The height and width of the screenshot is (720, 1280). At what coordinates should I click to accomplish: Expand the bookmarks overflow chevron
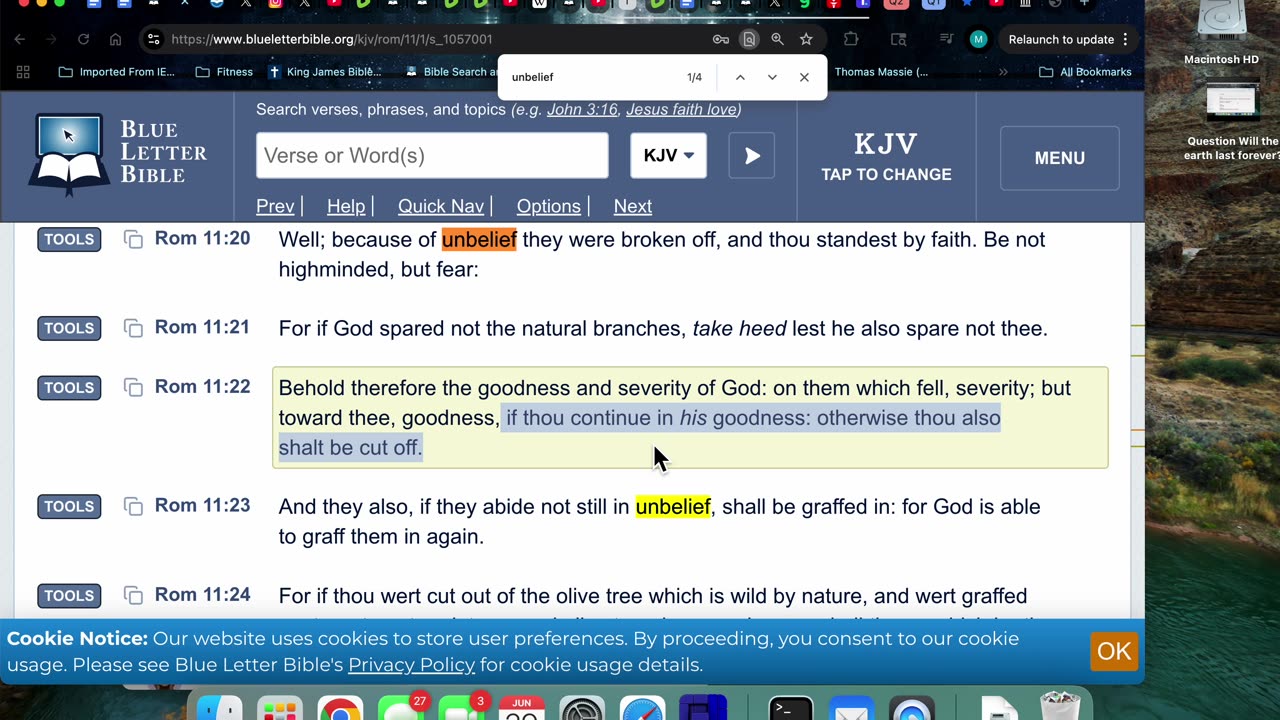[1003, 72]
